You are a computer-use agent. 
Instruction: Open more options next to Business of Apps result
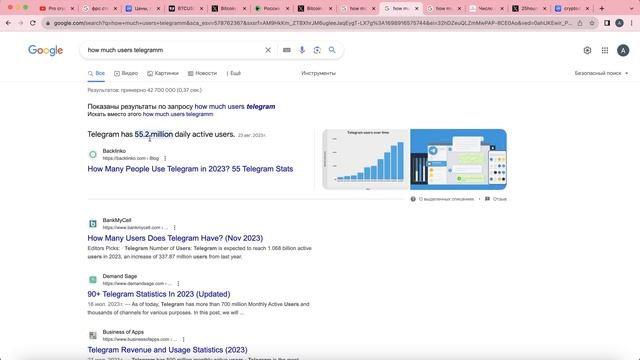pos(183,339)
